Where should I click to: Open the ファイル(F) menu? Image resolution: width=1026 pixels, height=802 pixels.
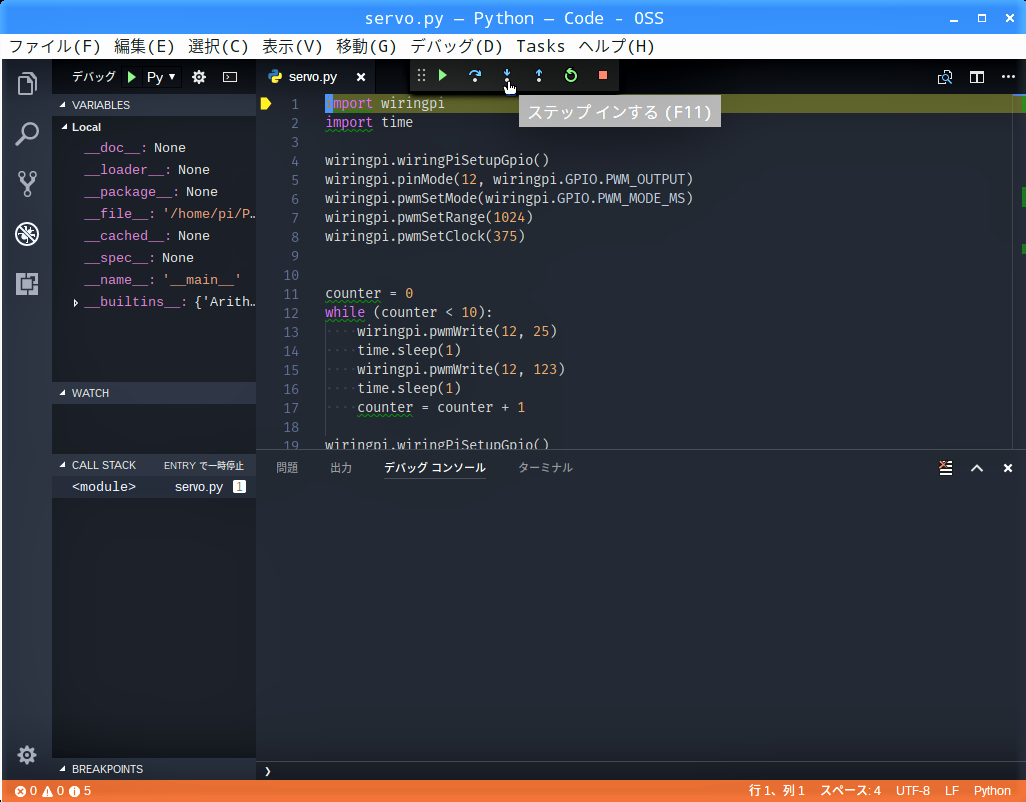(55, 46)
